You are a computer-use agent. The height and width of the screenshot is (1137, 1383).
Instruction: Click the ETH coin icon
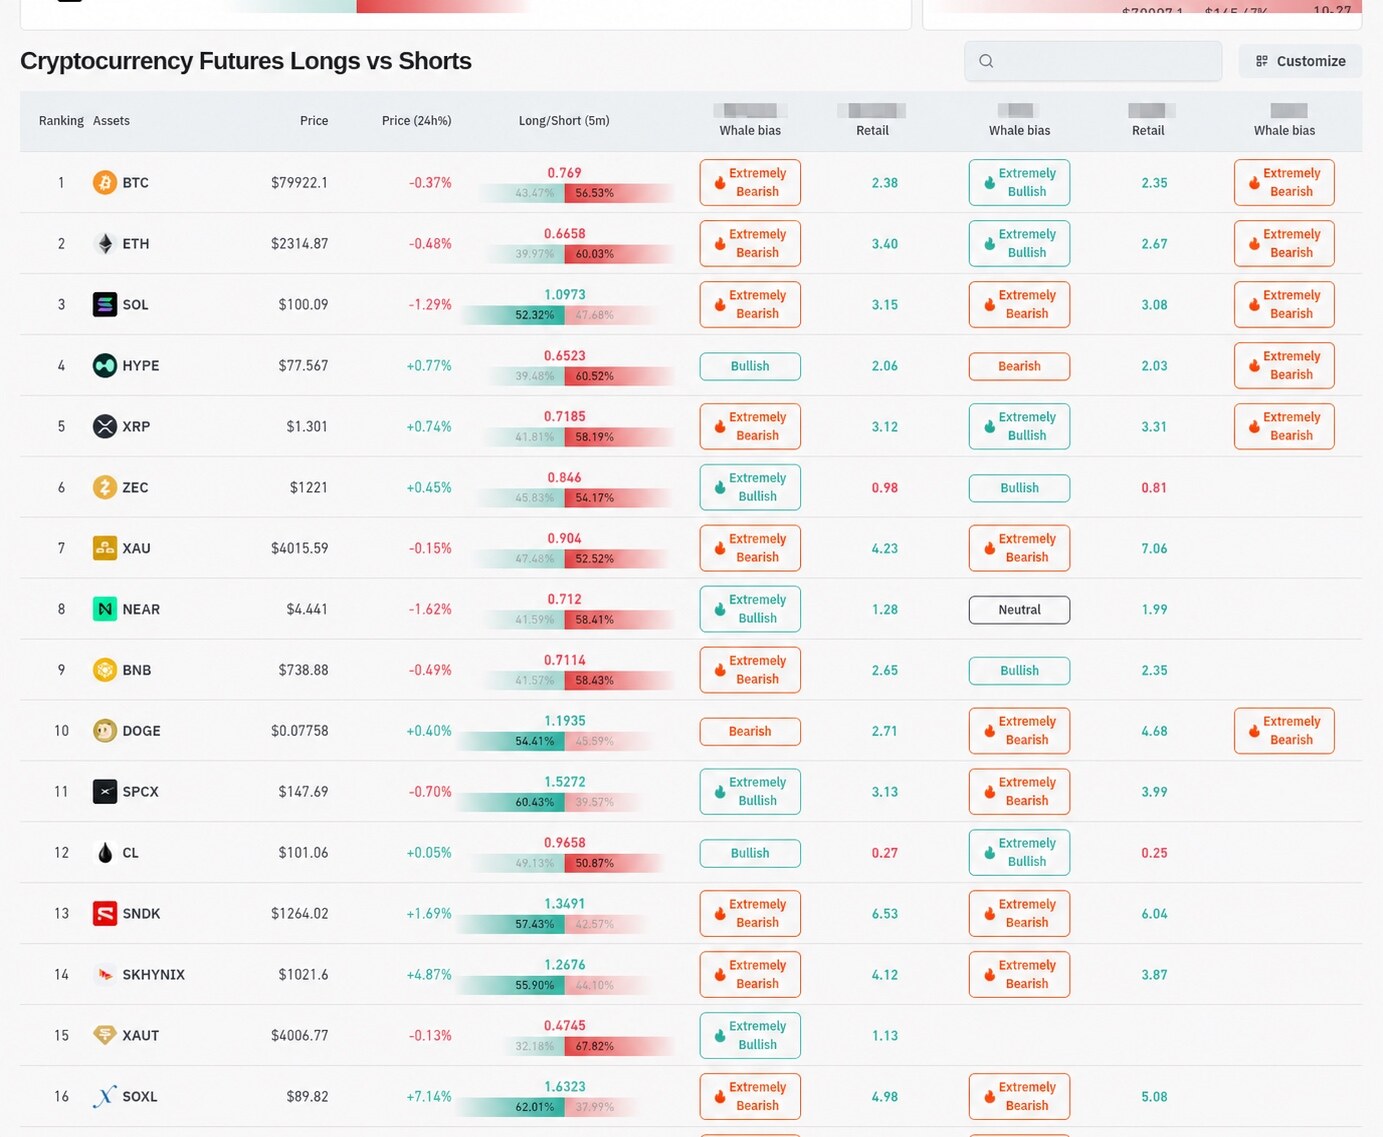coord(105,243)
